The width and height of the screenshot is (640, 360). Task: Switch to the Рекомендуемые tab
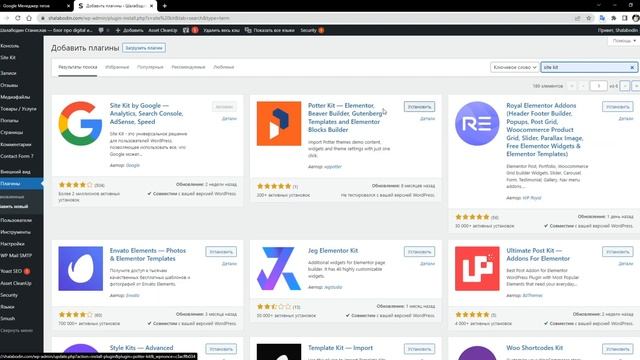(x=188, y=67)
